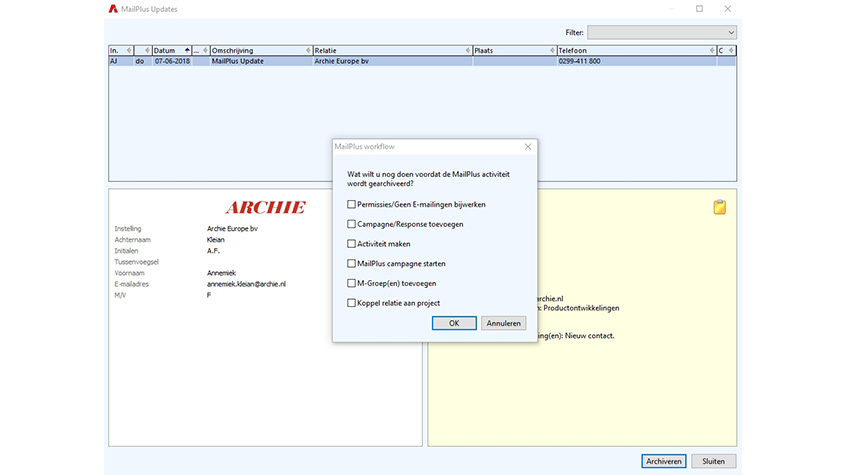The height and width of the screenshot is (475, 845).
Task: Enable Campagne/Response toevoegen checkbox
Action: pos(351,224)
